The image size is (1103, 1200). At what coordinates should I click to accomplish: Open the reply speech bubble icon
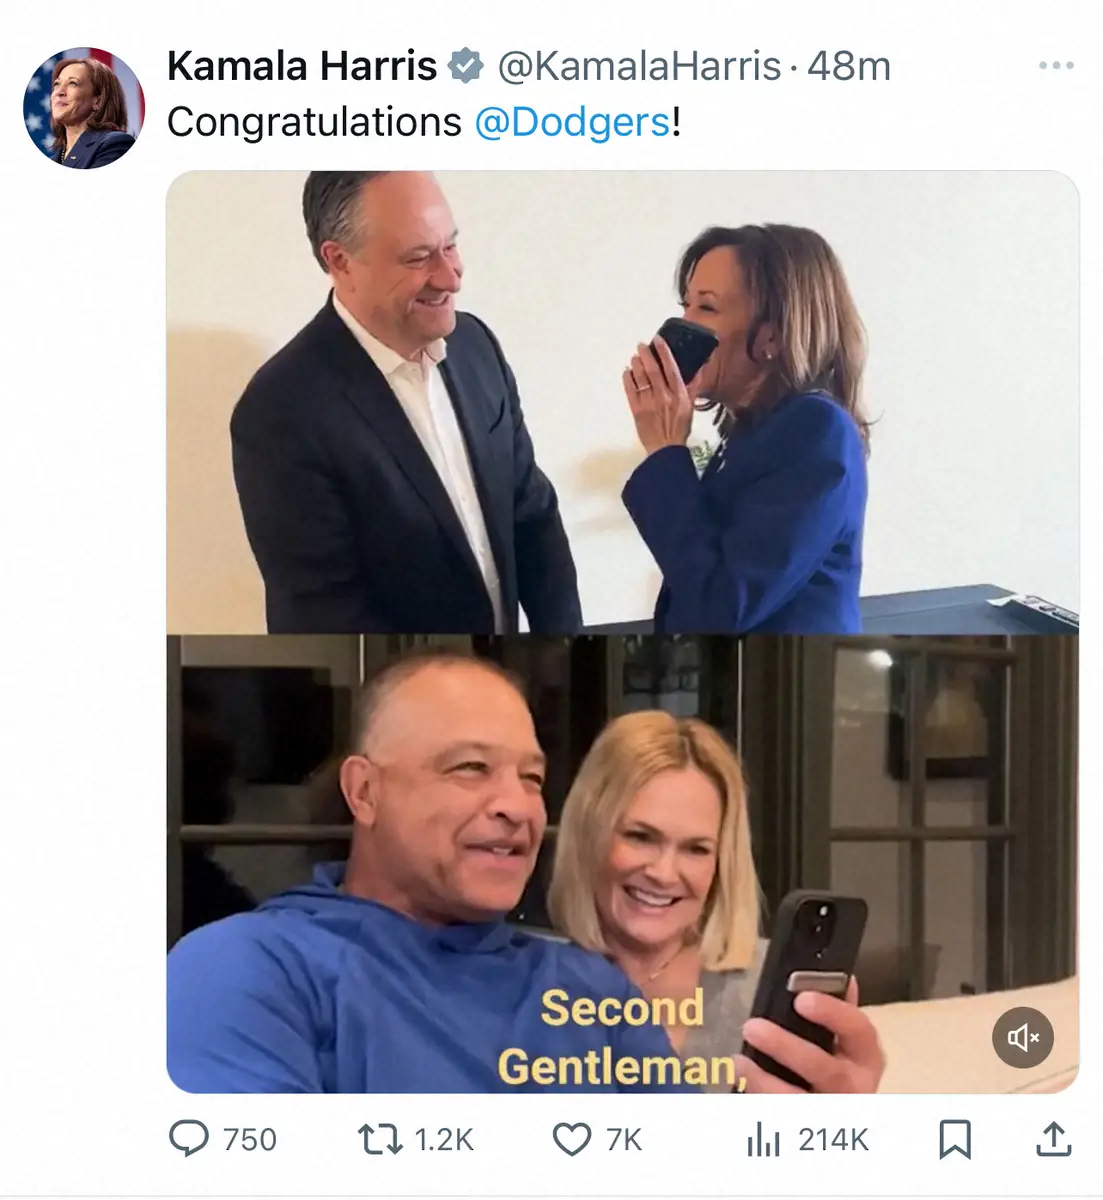189,1139
